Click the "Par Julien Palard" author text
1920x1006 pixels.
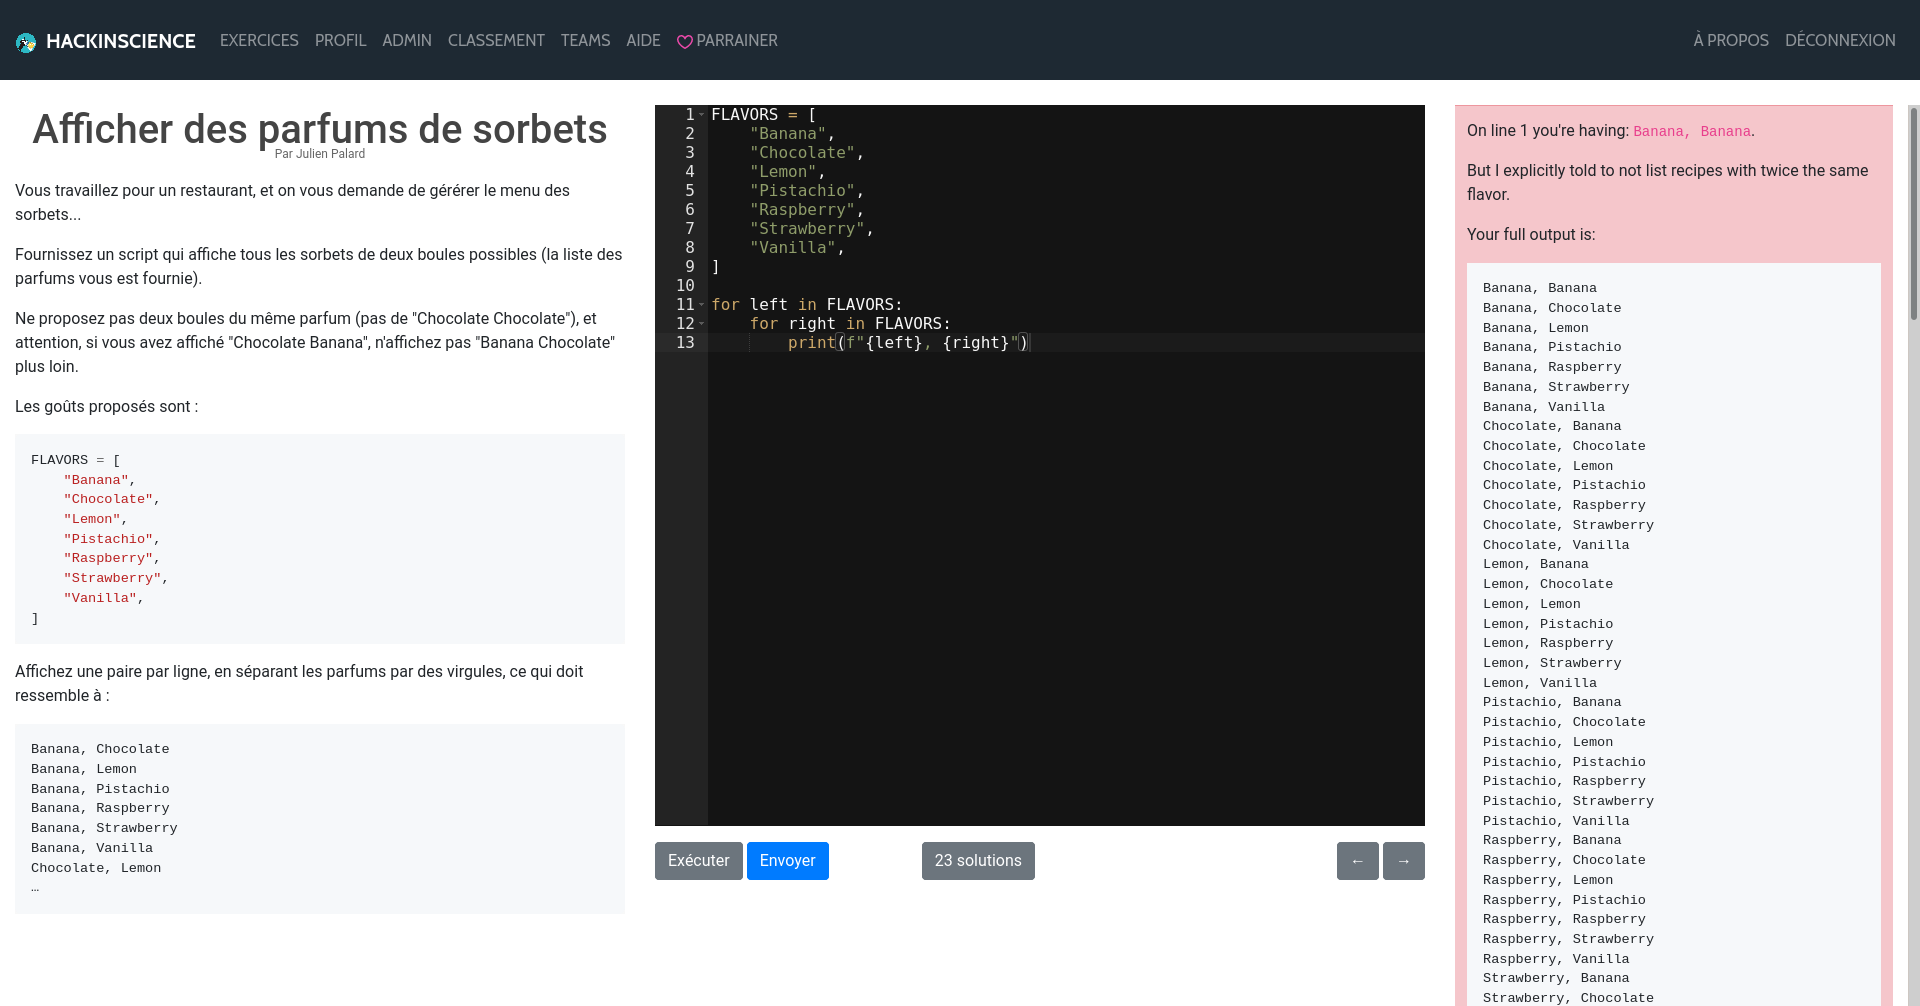point(320,154)
